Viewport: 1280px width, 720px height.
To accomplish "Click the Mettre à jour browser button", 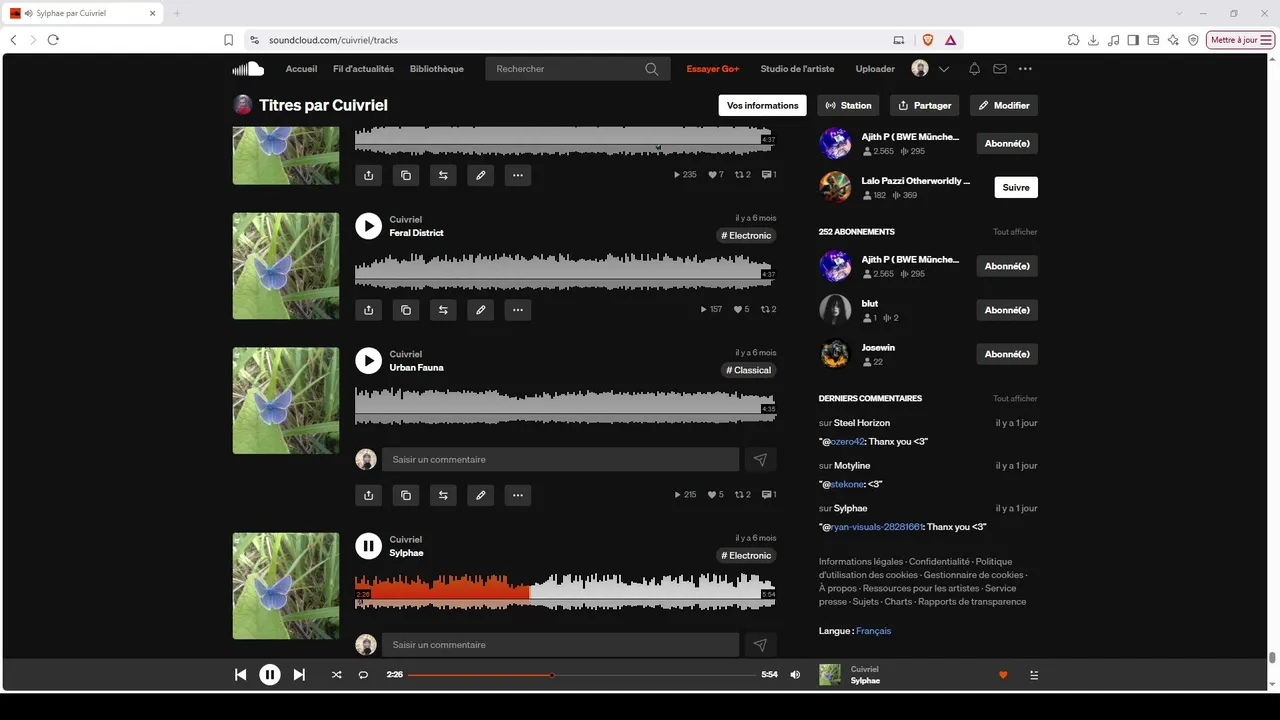I will coord(1241,40).
